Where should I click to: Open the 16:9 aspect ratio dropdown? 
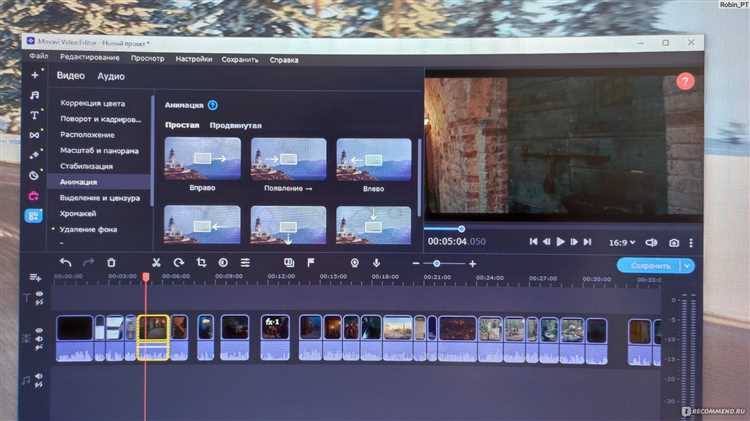tap(622, 242)
